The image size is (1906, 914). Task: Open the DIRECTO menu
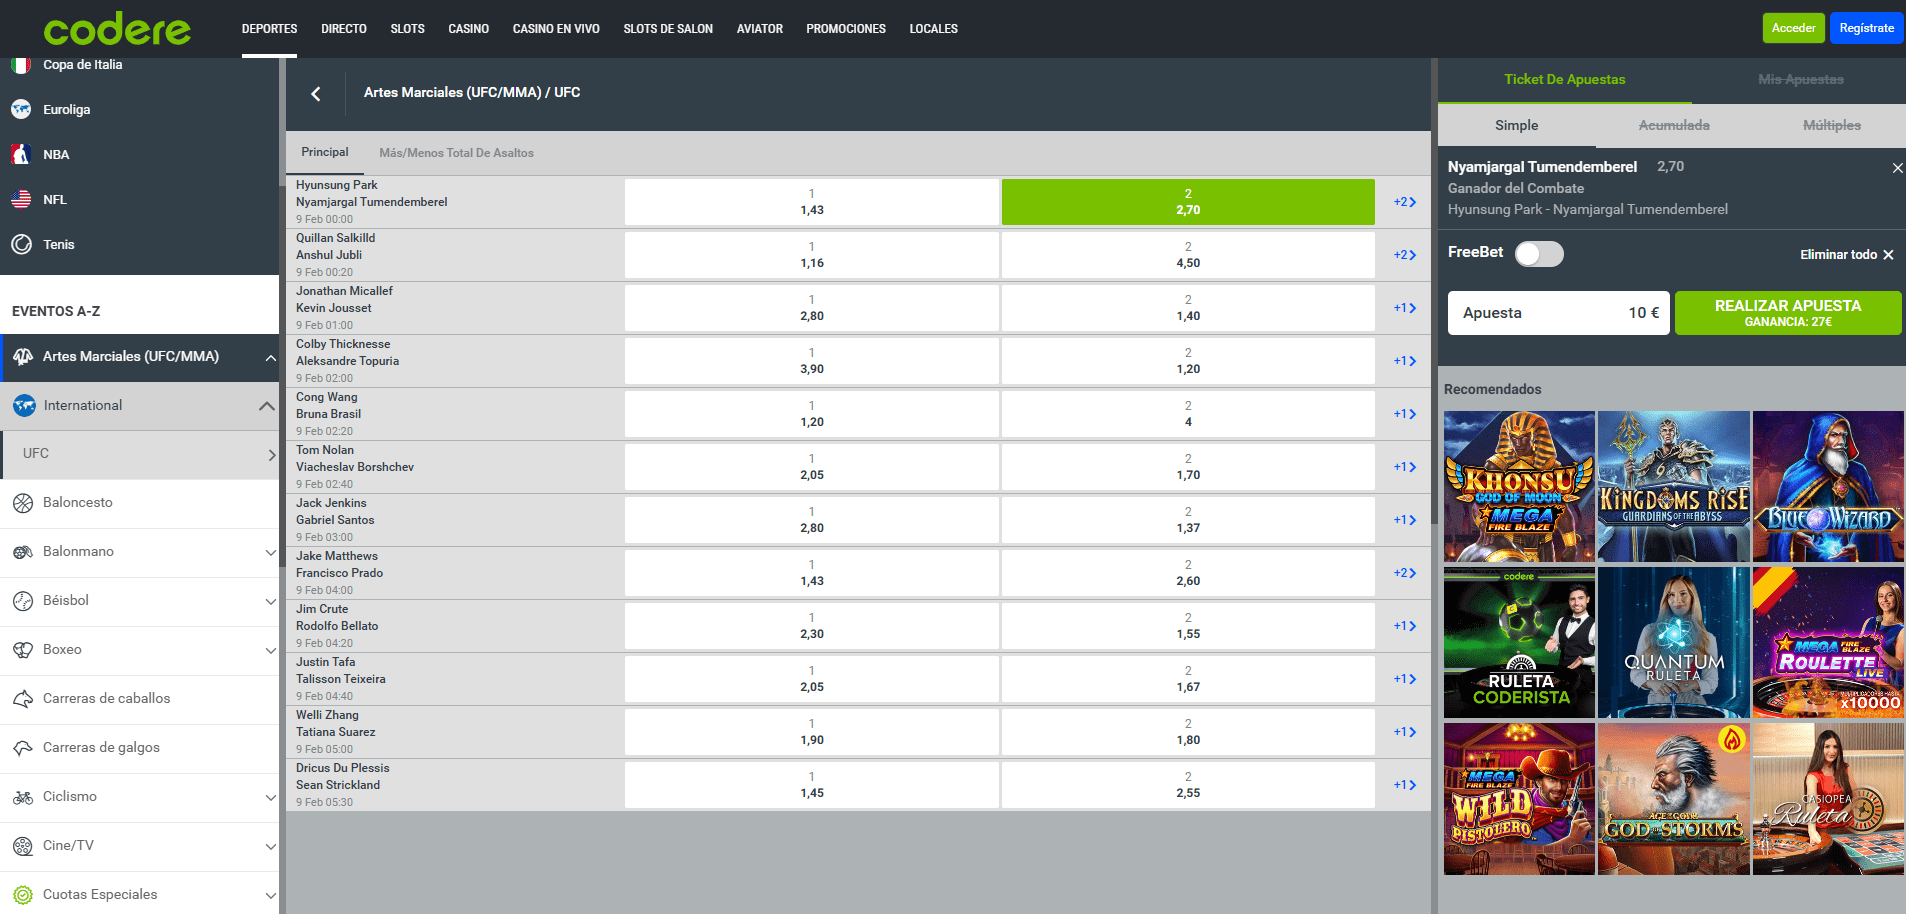tap(344, 29)
